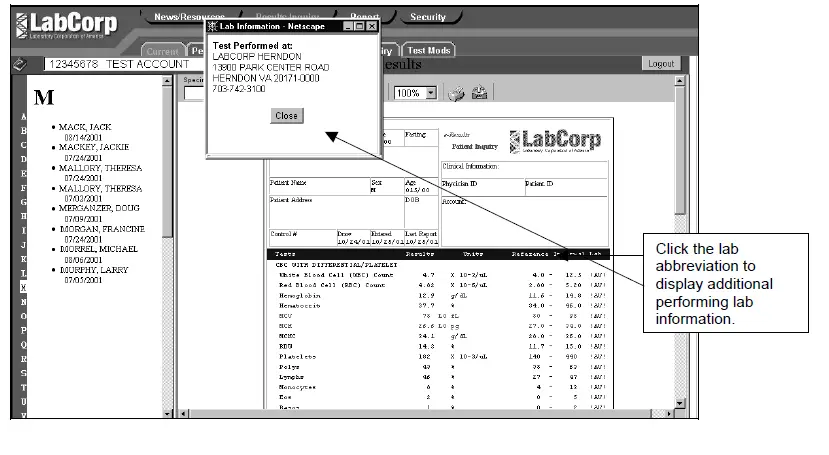
Task: Close the Lab Information window with X
Action: (x=372, y=26)
